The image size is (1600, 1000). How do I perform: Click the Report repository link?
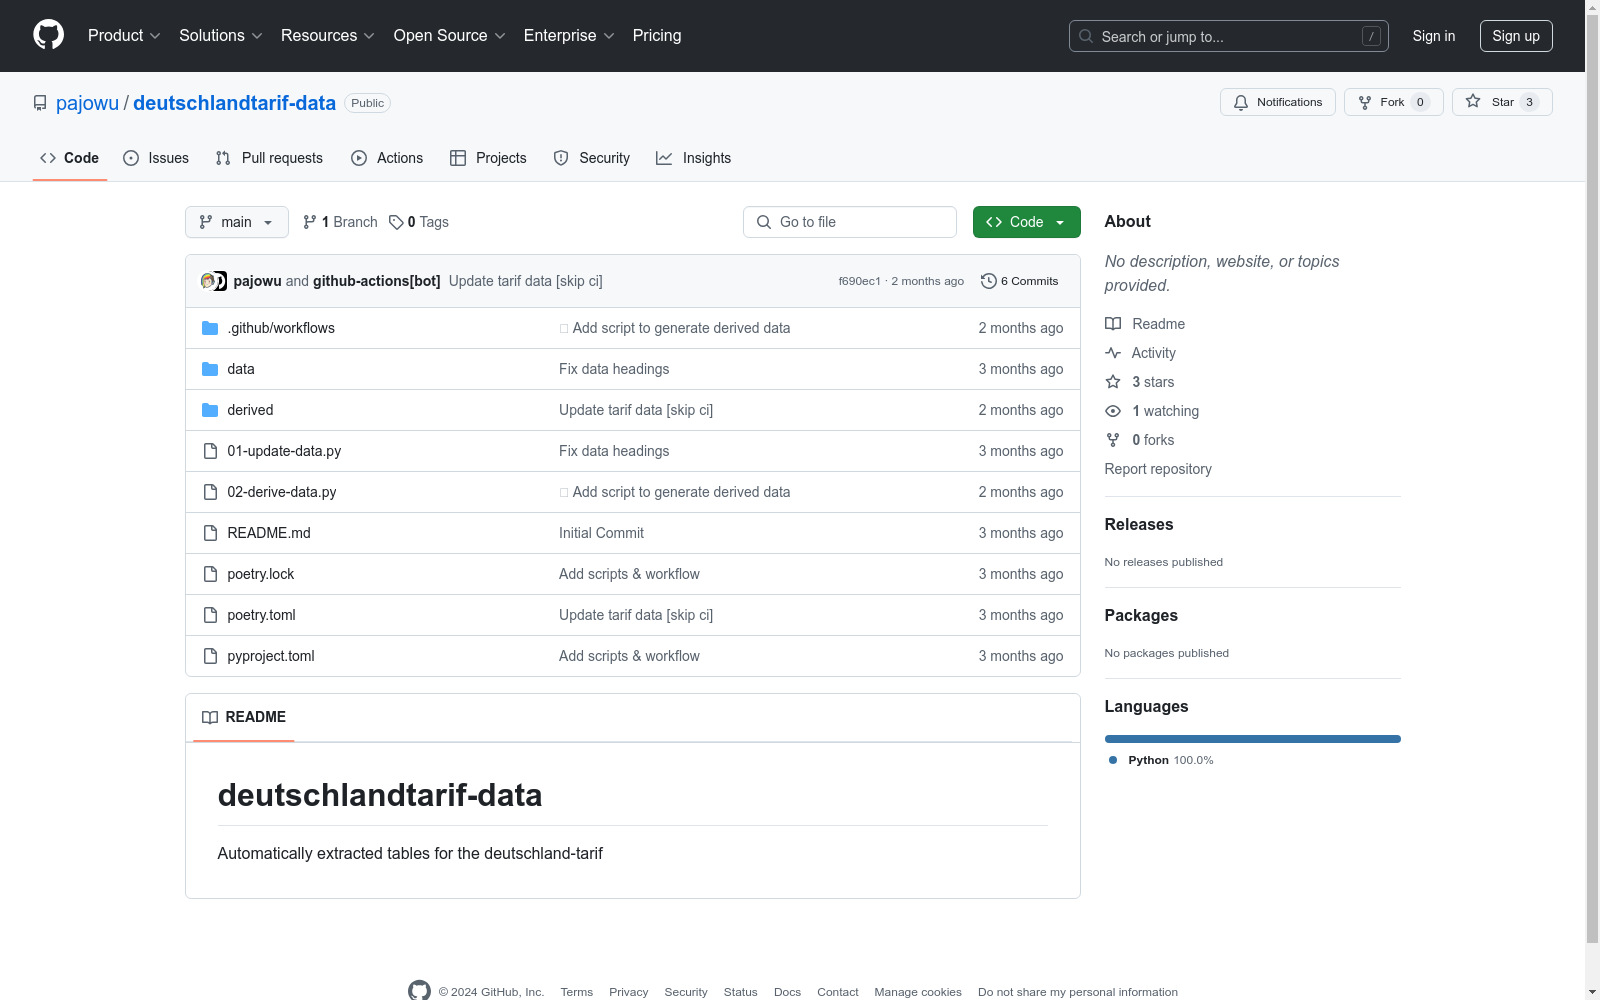pos(1158,469)
